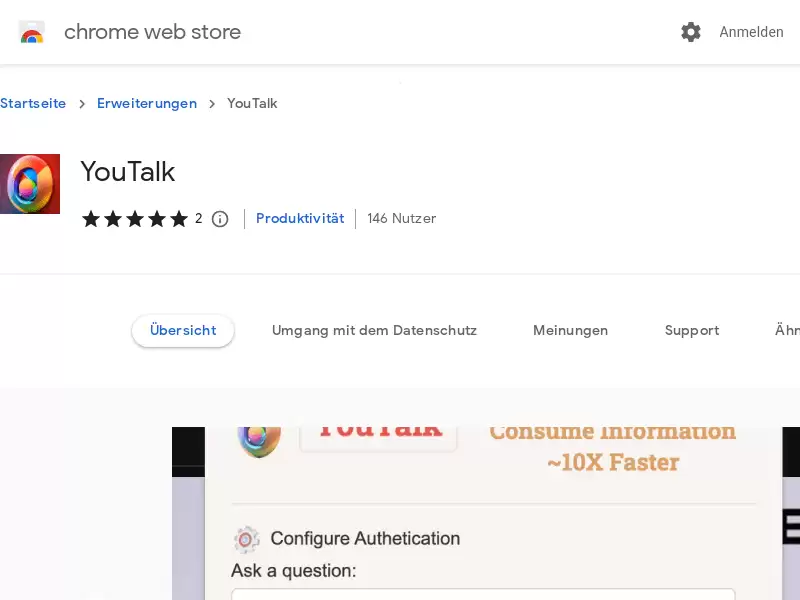Open the Produktivität category link
Screen dimensions: 800x600
pos(300,218)
